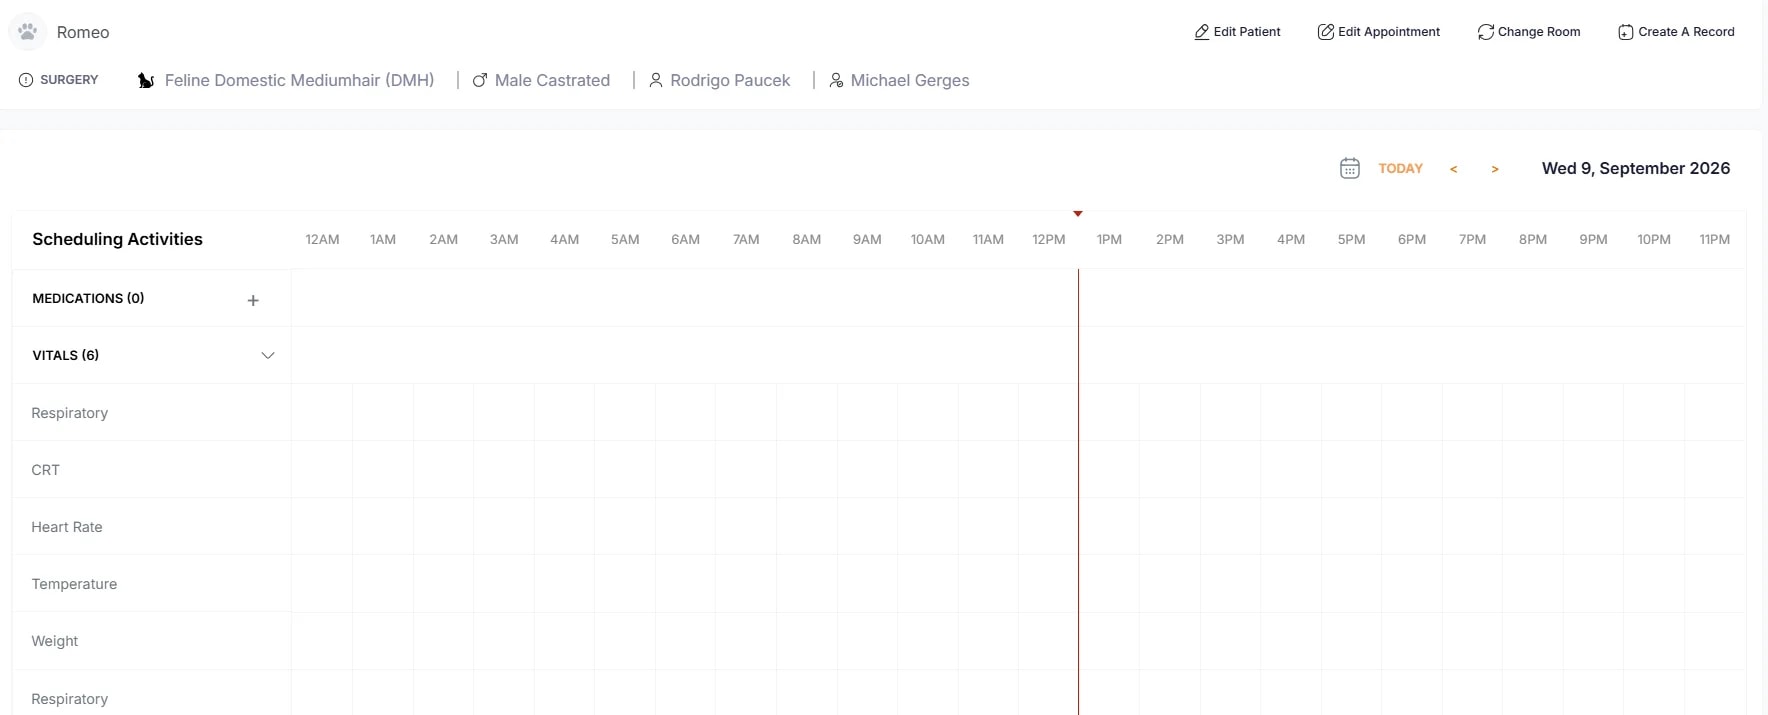Select the Weight vitals row

click(x=152, y=641)
